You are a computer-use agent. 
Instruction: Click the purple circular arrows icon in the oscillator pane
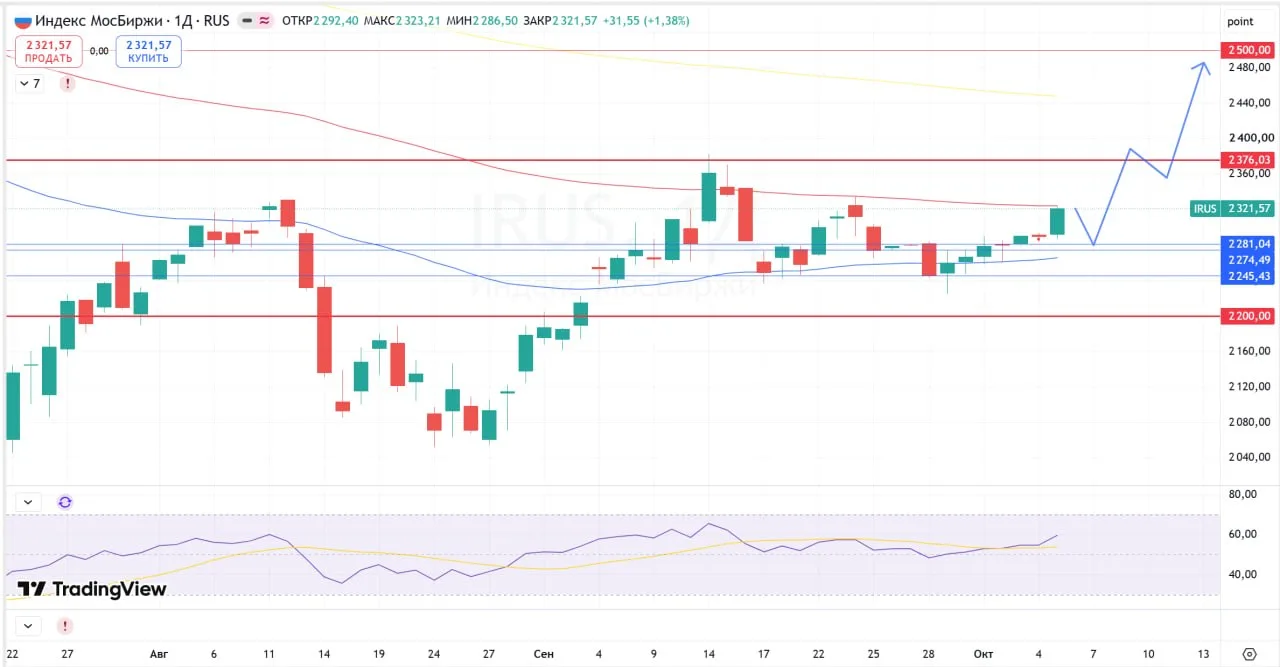(x=65, y=502)
